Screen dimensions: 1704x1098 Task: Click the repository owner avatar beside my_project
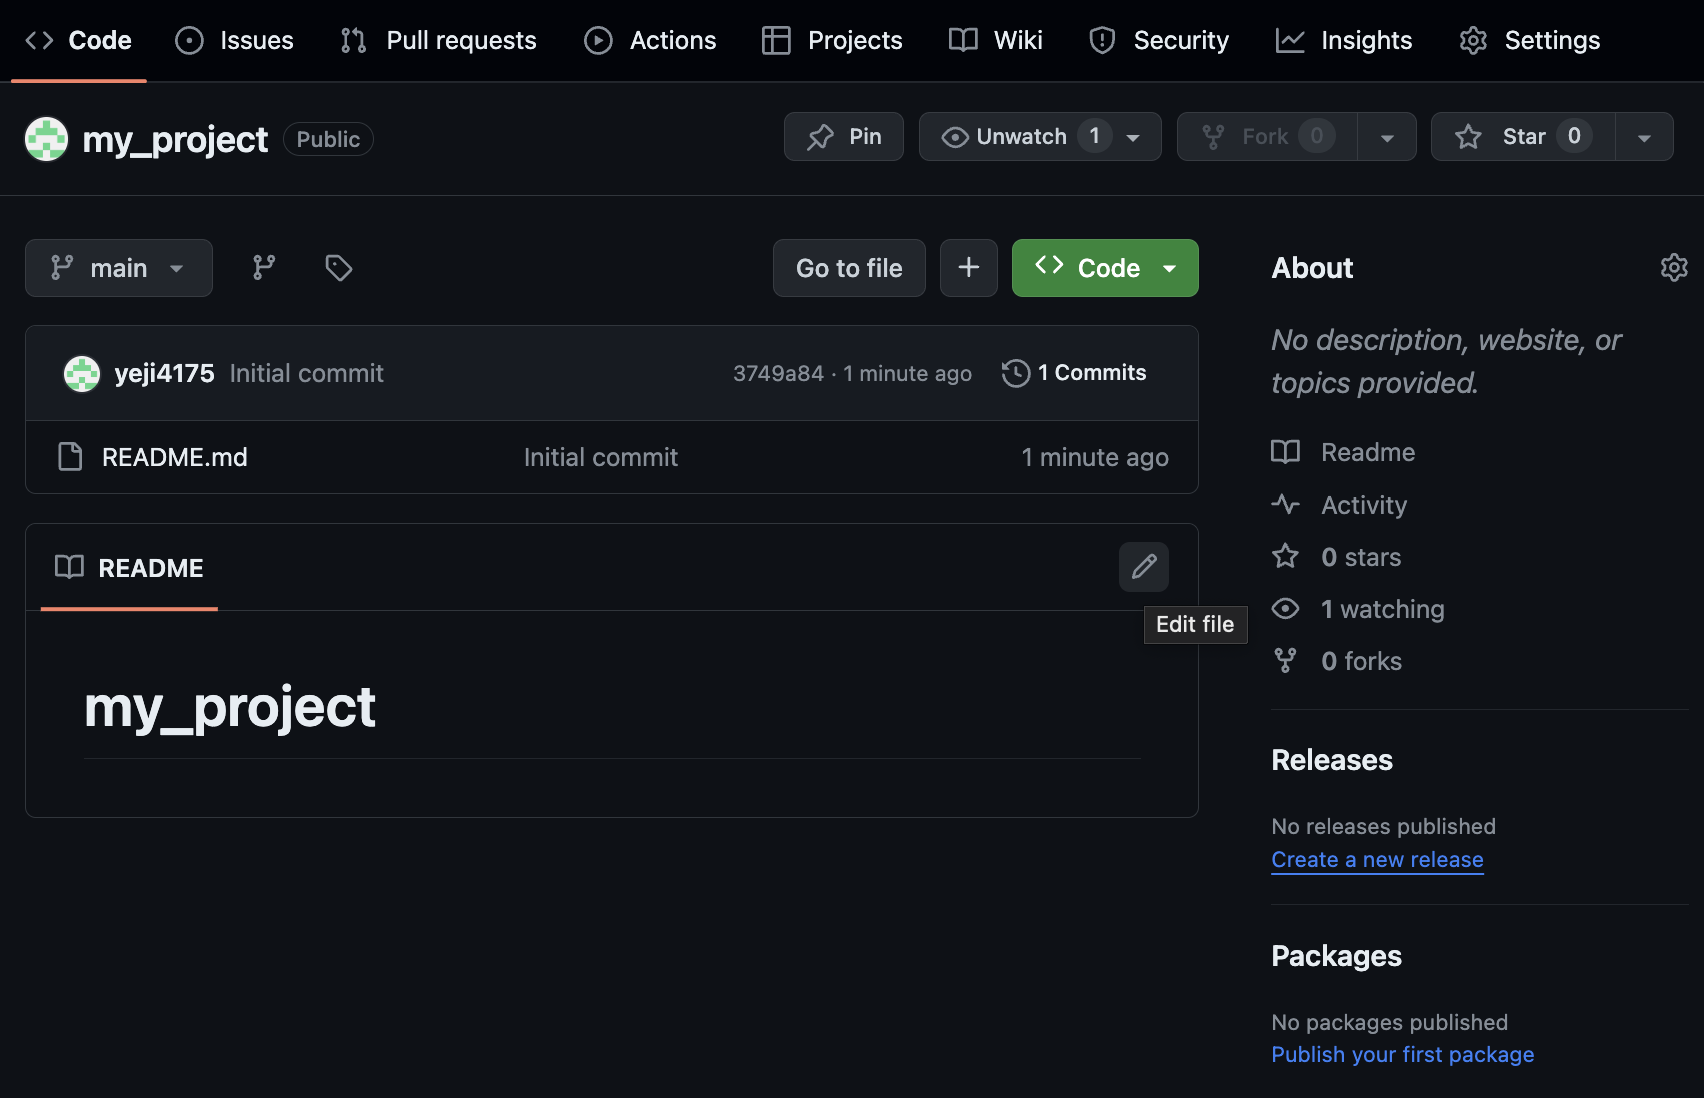tap(46, 139)
